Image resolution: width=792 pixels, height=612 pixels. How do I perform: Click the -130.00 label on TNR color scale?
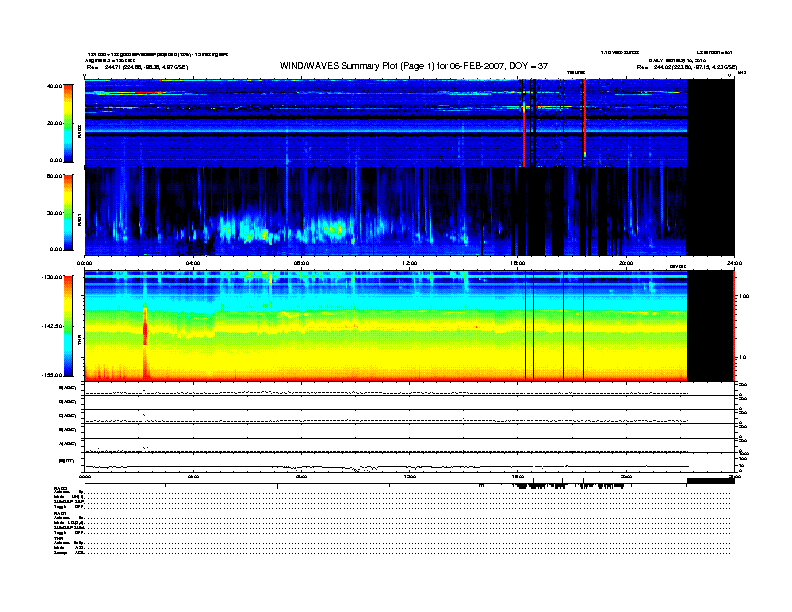coord(53,276)
